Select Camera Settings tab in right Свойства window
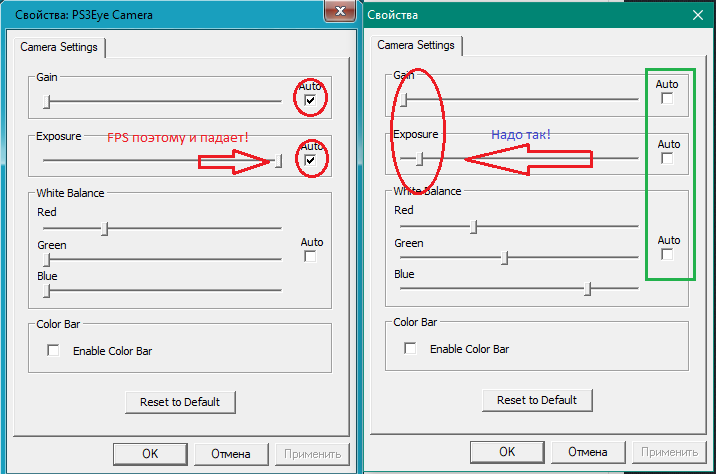 point(416,46)
